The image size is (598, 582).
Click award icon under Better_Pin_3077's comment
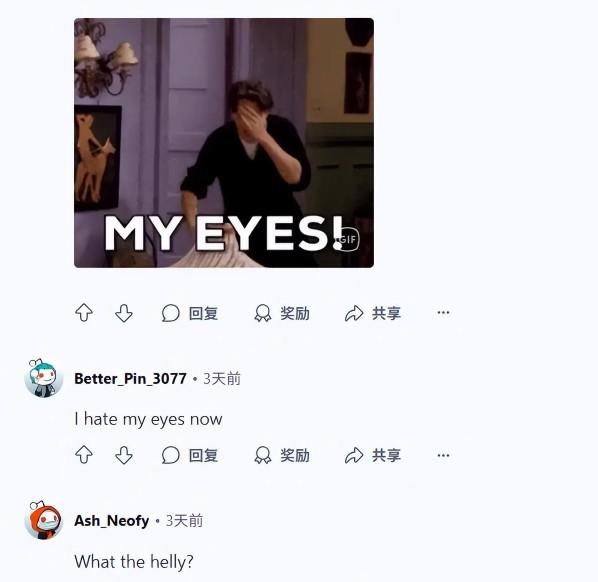pyautogui.click(x=263, y=455)
